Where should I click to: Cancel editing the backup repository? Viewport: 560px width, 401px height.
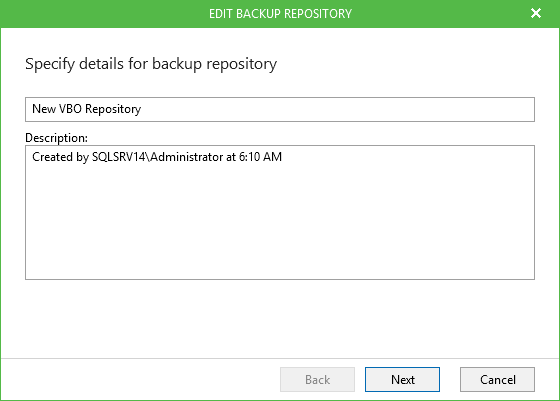tap(497, 379)
